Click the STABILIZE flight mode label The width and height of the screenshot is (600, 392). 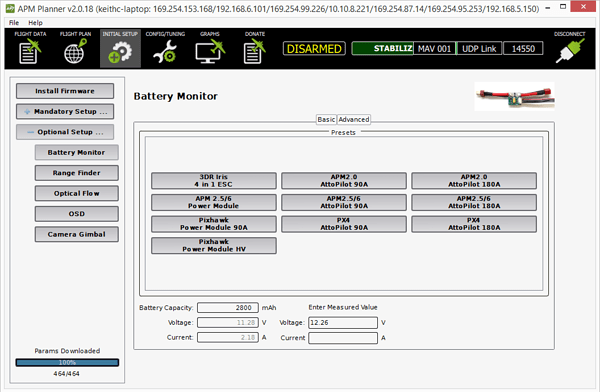pyautogui.click(x=382, y=48)
